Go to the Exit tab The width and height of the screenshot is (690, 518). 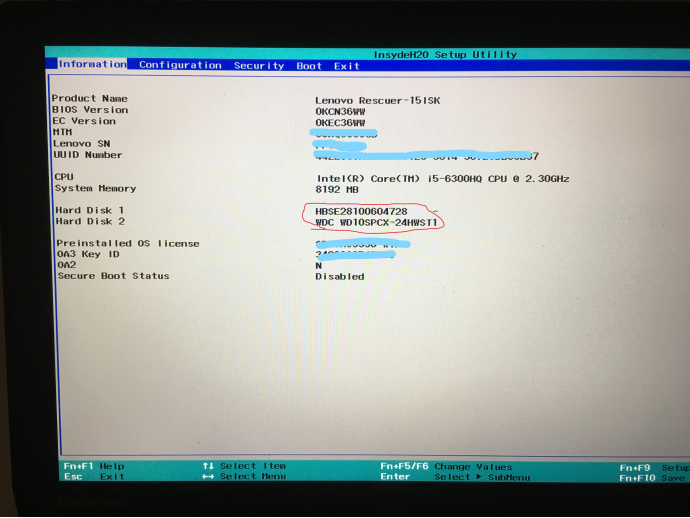pyautogui.click(x=346, y=66)
